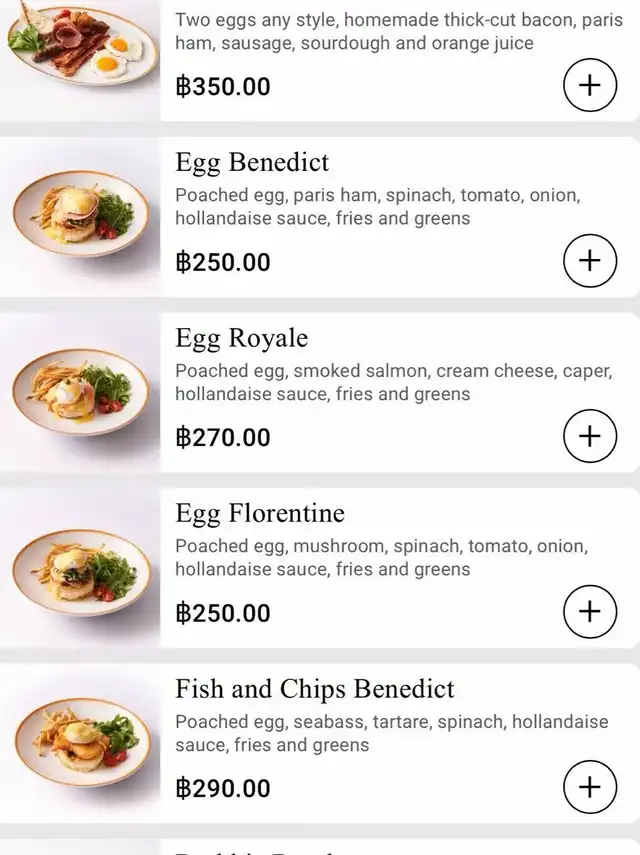Tap the ฿270.00 Egg Royale price
640x855 pixels.
[x=223, y=437]
